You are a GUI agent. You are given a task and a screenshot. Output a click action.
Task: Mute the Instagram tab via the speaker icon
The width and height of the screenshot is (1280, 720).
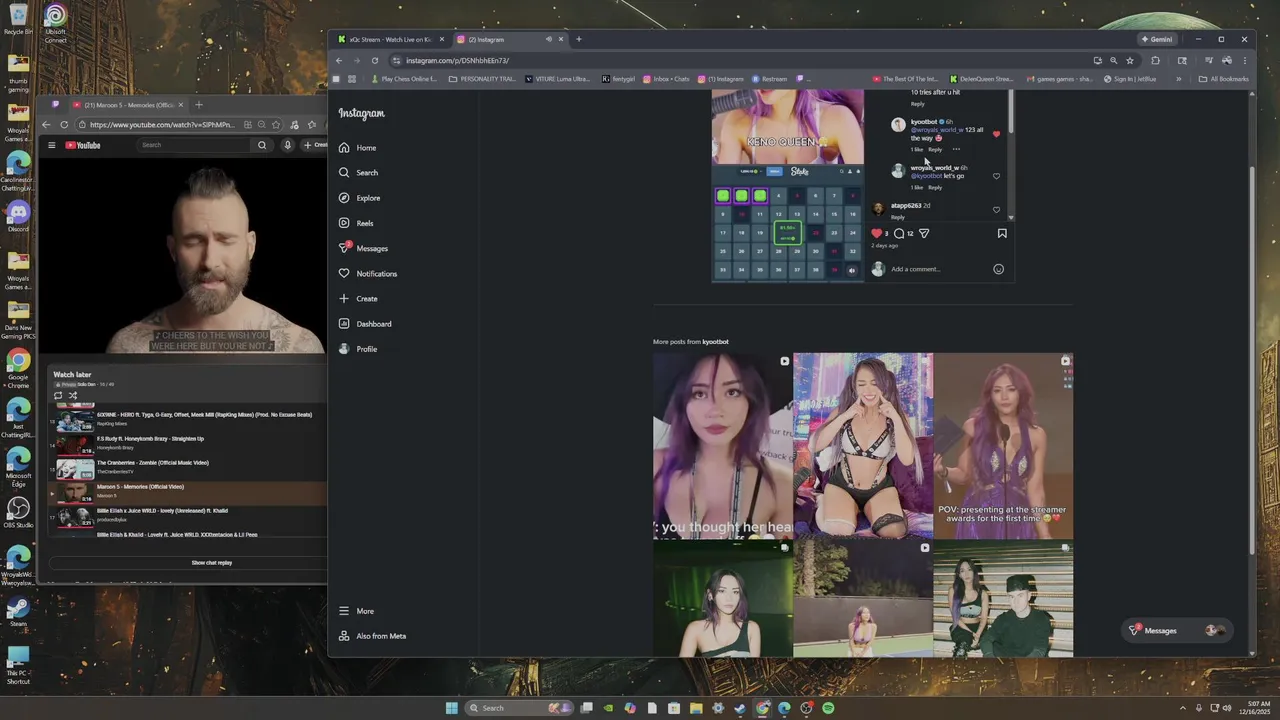point(548,39)
